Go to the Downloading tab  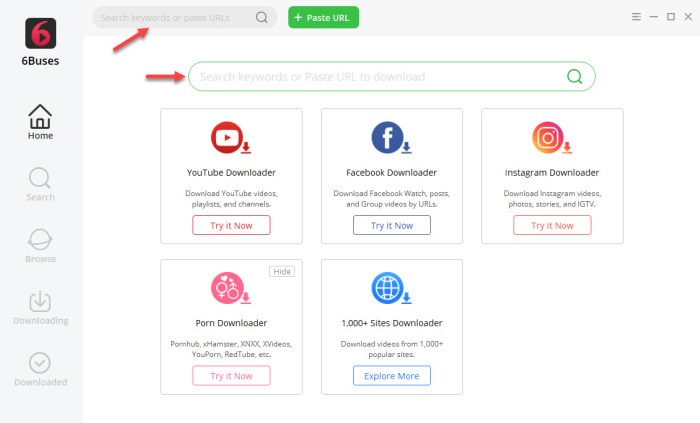click(40, 308)
